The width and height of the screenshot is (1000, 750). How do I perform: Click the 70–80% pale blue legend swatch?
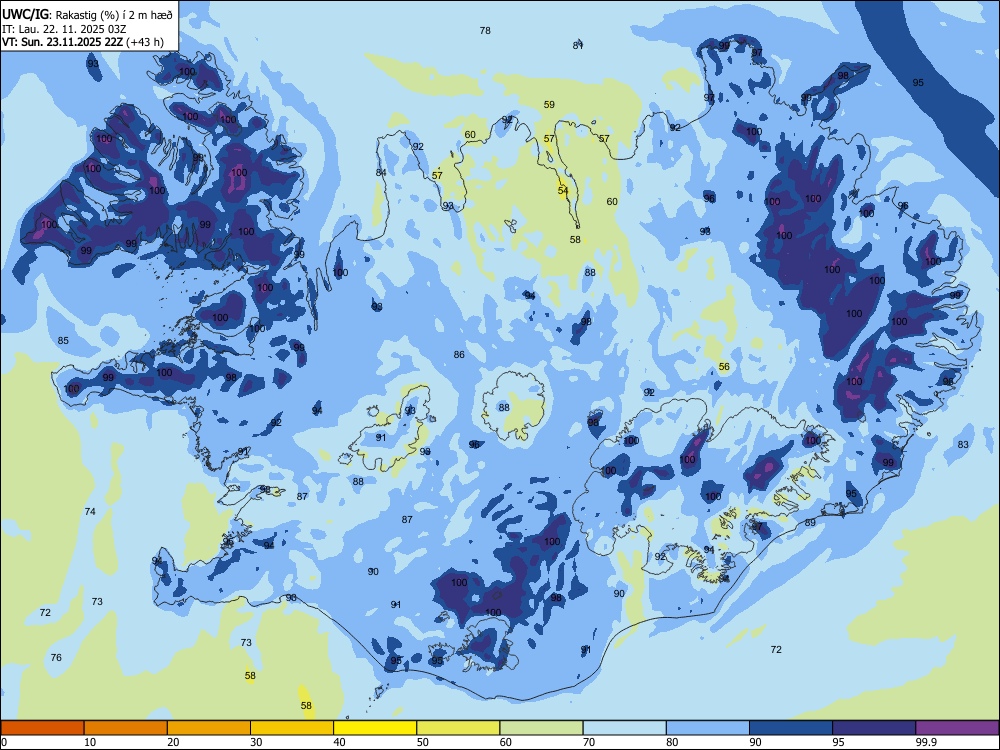[624, 728]
